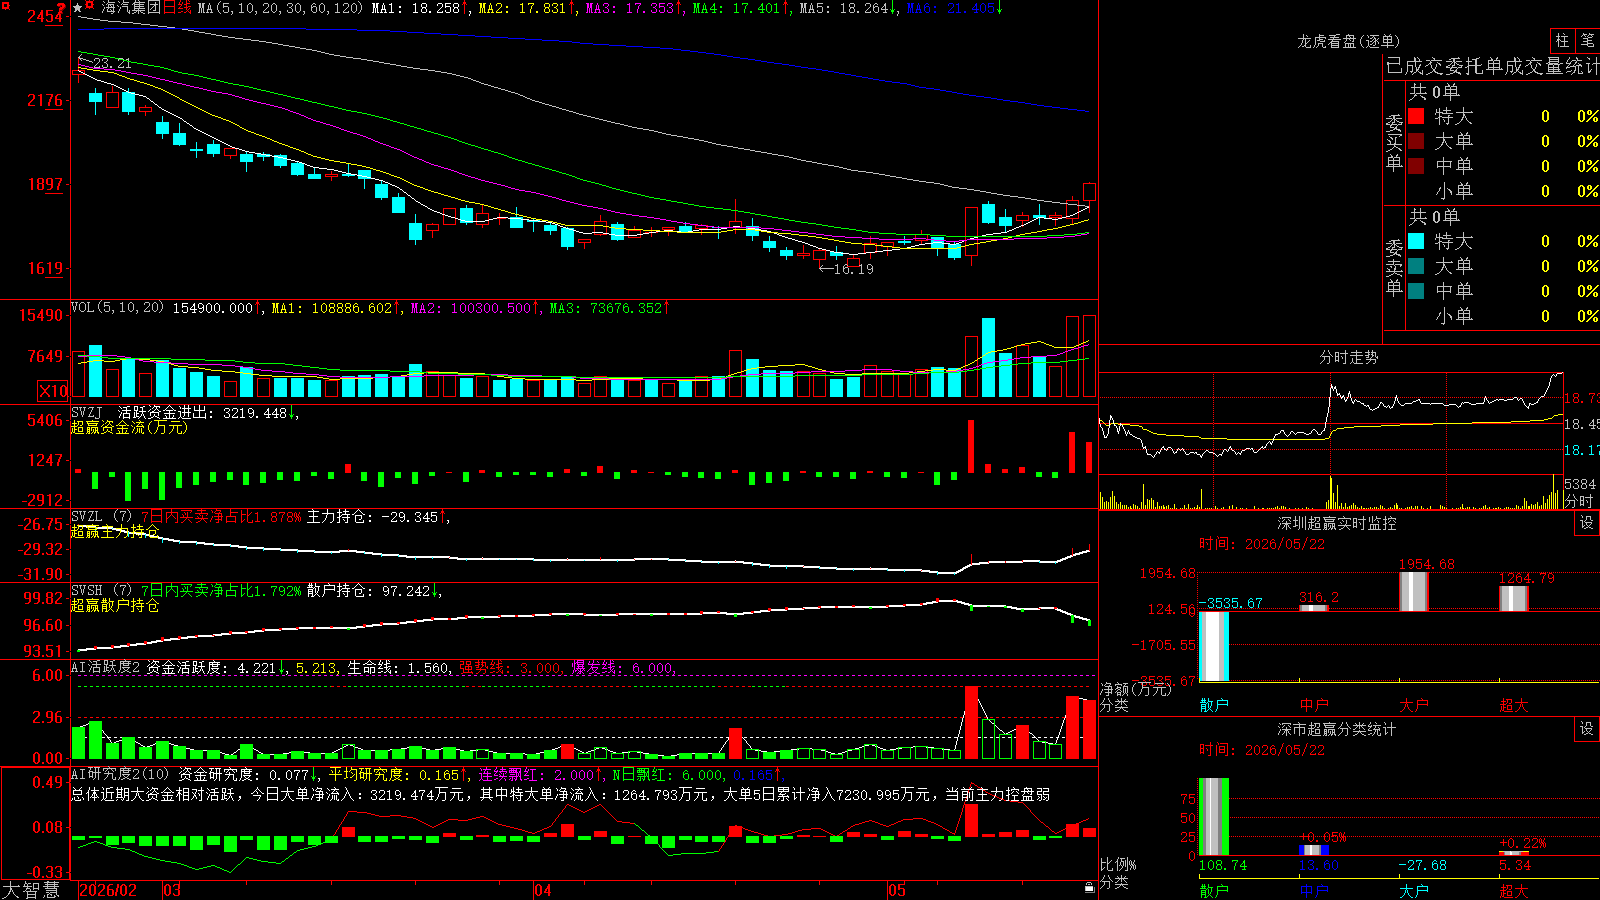Click the teal 大单 sell order swatch
Screen dimensions: 1600x900
(x=1416, y=266)
